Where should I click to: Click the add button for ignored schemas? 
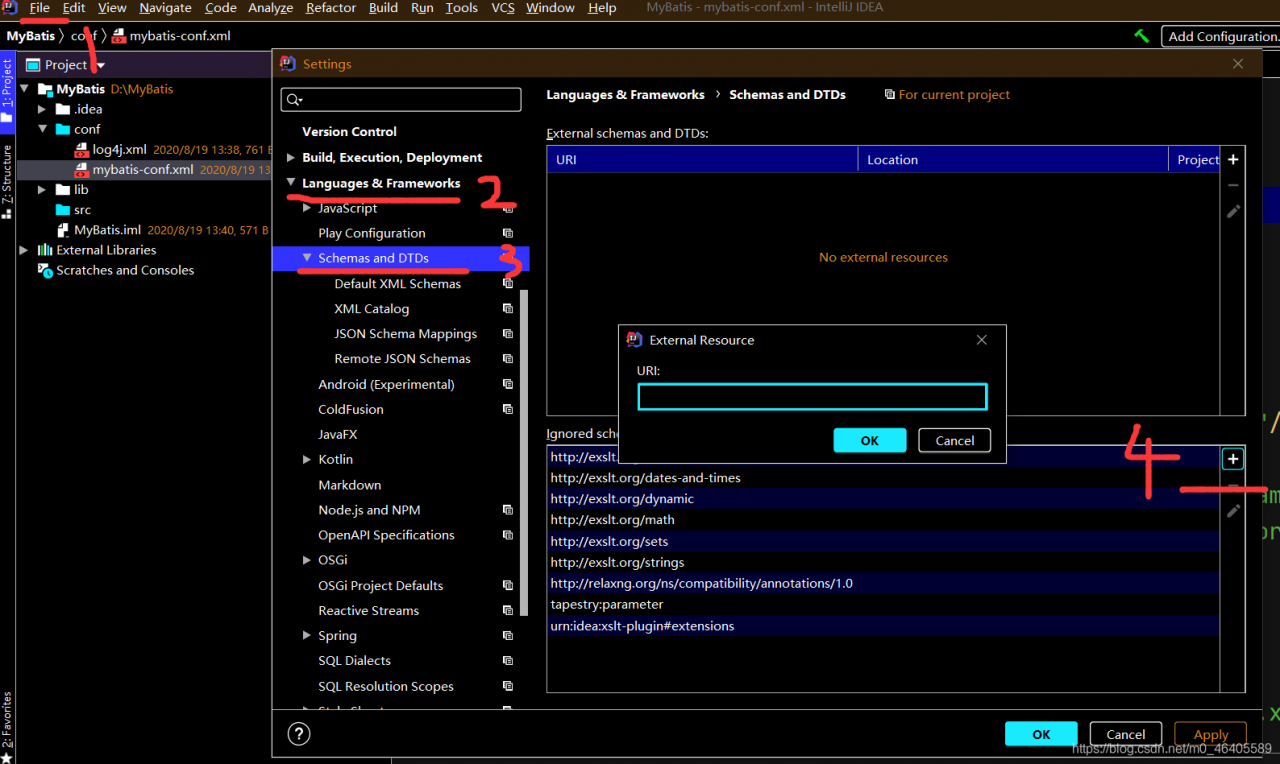pos(1233,459)
